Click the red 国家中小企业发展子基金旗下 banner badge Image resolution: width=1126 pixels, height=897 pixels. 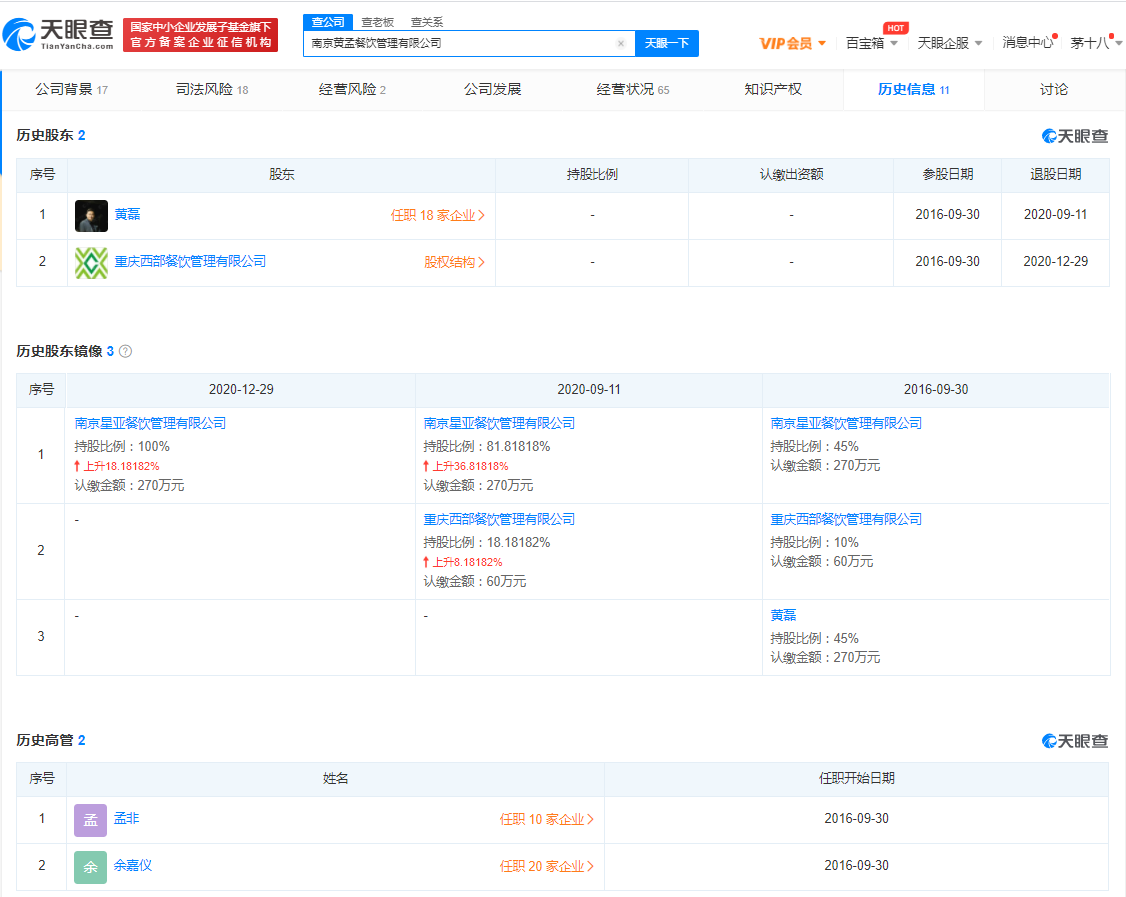point(200,35)
